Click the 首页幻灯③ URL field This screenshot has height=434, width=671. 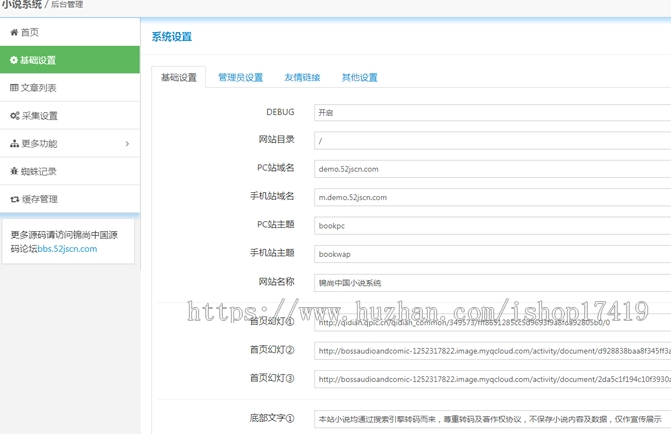point(493,379)
